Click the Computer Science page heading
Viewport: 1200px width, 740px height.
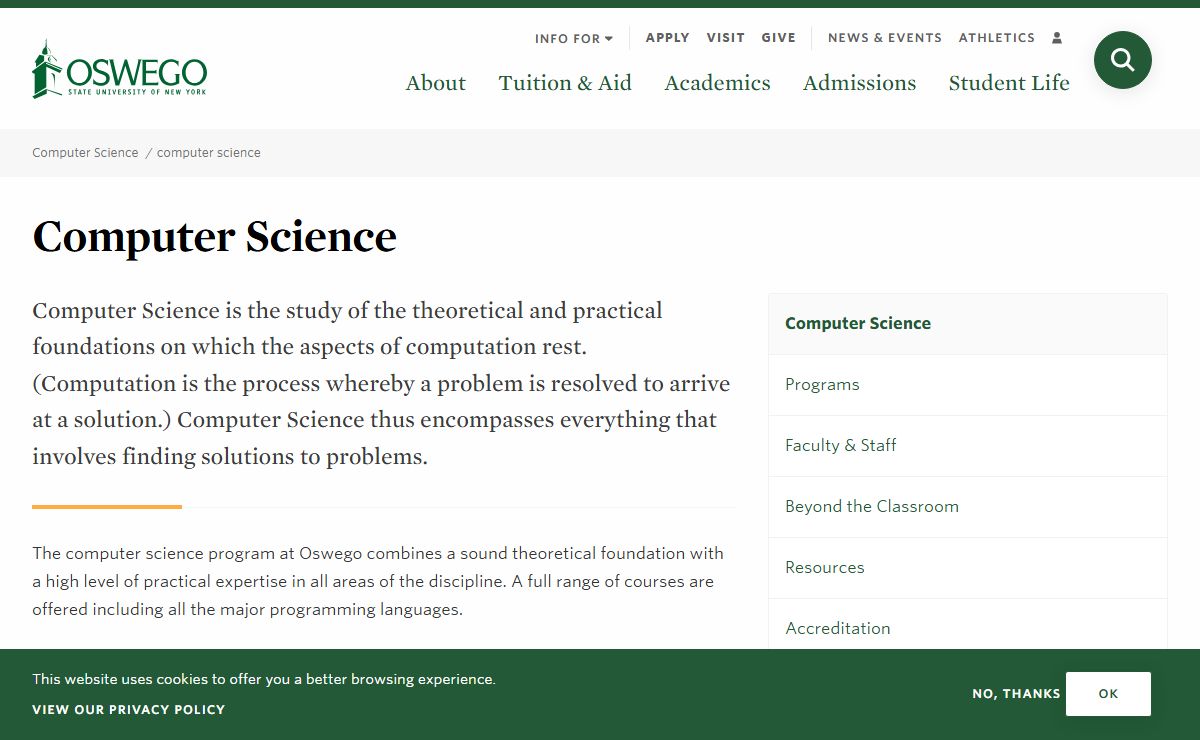pyautogui.click(x=214, y=237)
